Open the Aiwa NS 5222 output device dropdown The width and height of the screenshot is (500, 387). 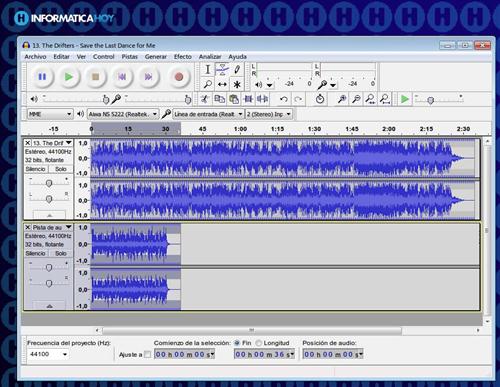coord(123,114)
